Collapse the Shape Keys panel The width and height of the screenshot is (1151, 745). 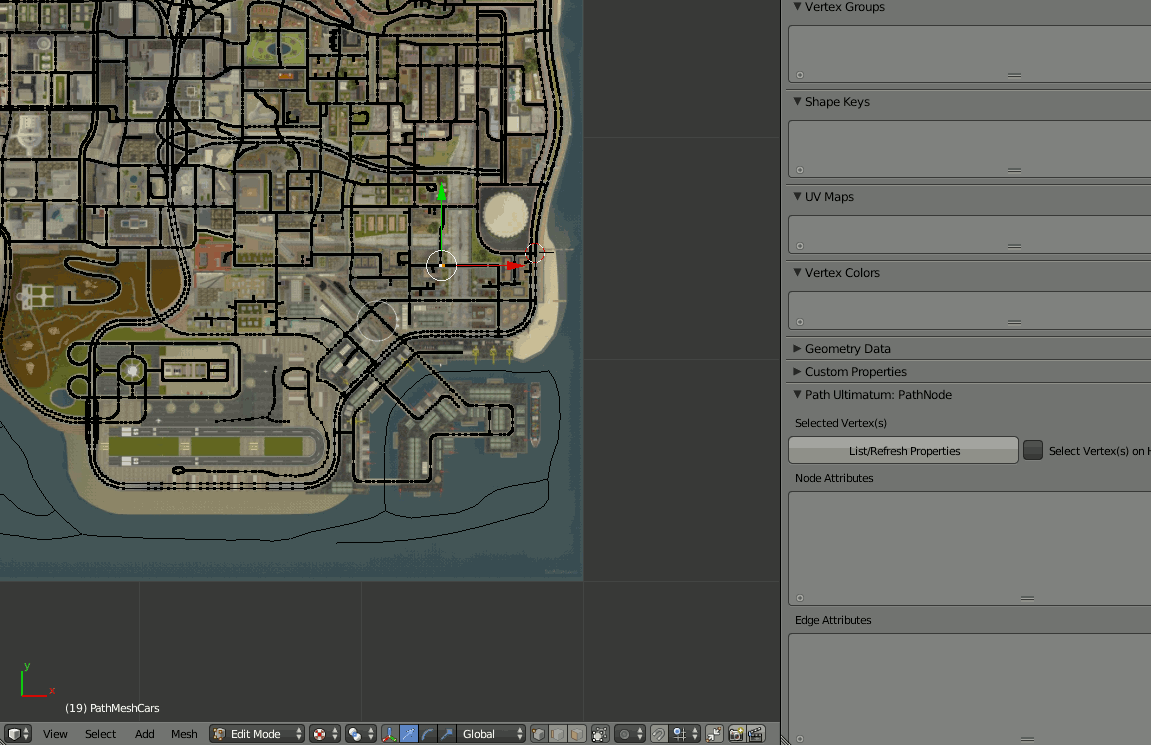point(797,101)
